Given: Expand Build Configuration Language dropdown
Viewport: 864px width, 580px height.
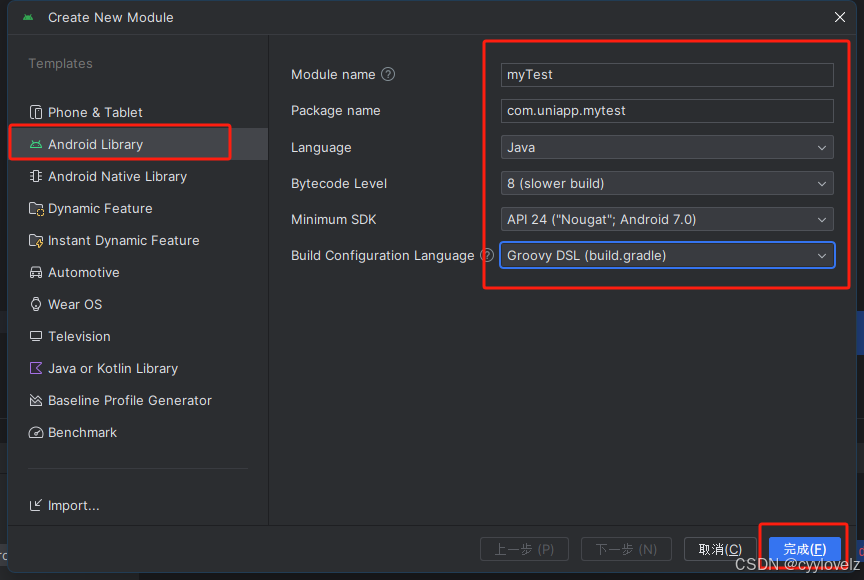Looking at the screenshot, I should (667, 255).
